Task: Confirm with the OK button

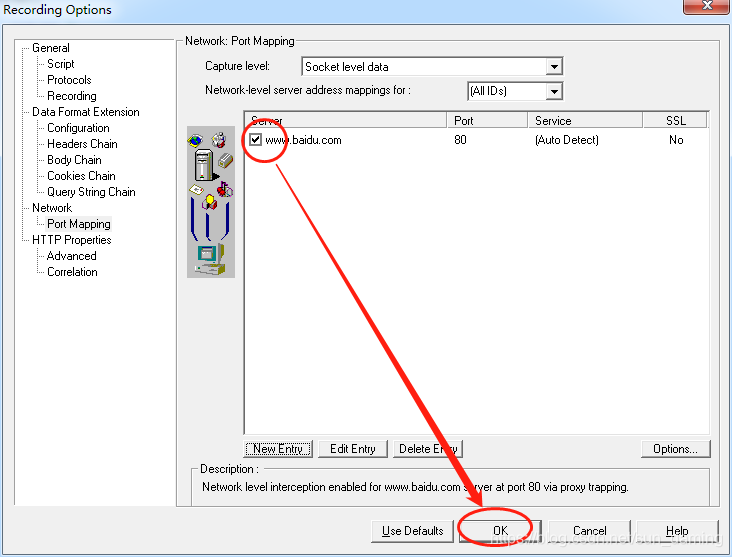Action: [x=500, y=531]
